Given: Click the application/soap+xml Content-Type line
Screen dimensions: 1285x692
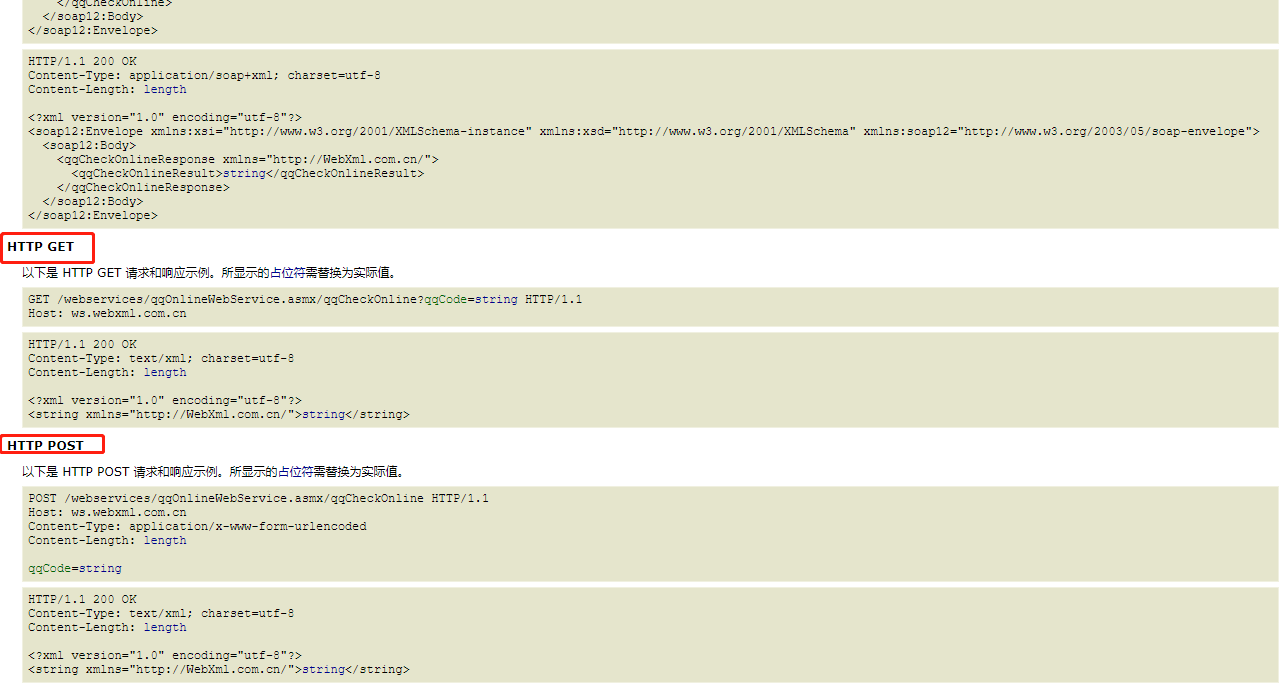Looking at the screenshot, I should (x=204, y=76).
